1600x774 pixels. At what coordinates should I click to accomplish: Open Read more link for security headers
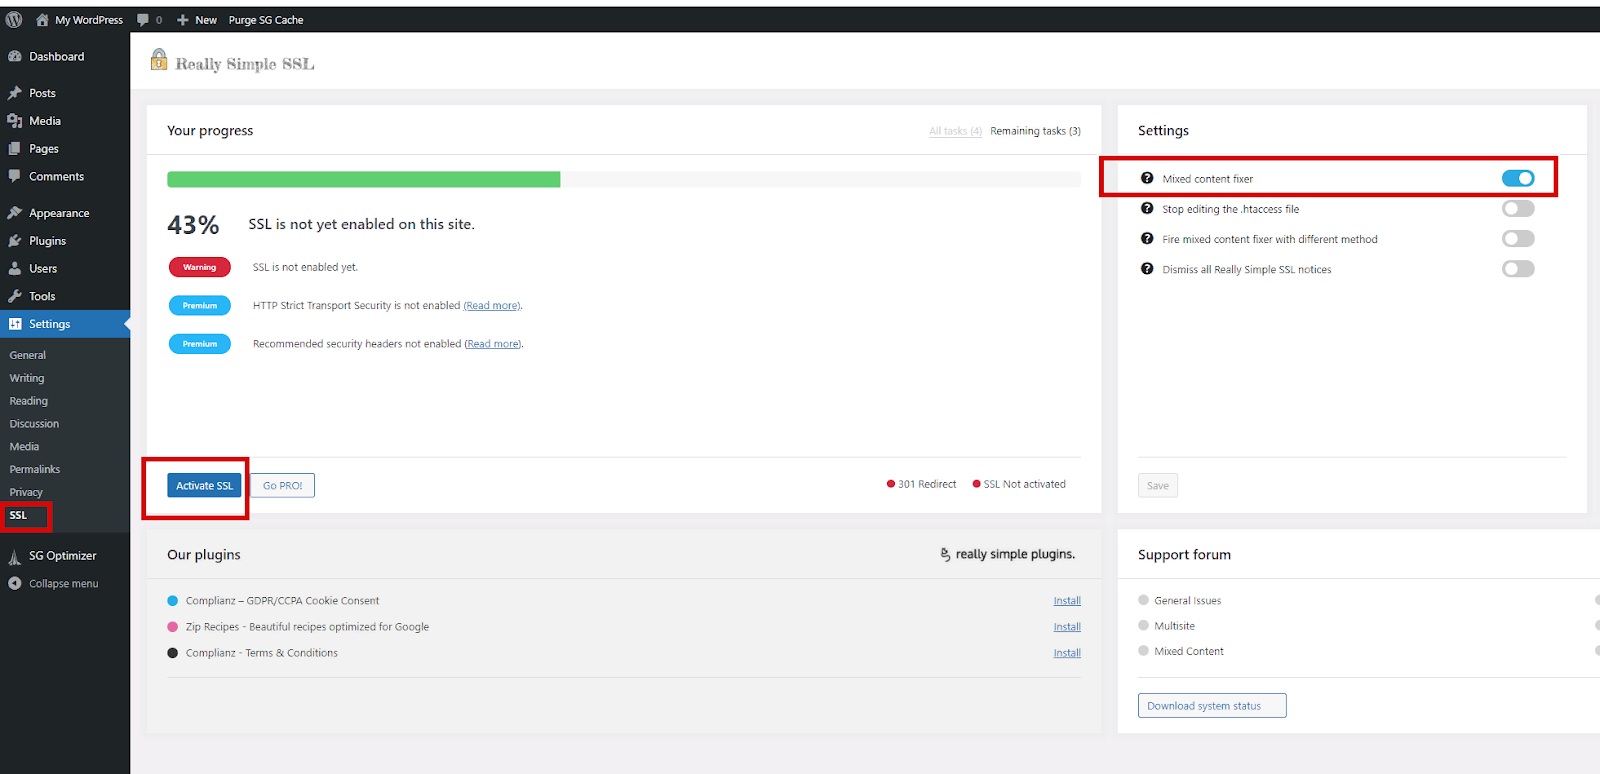(492, 344)
